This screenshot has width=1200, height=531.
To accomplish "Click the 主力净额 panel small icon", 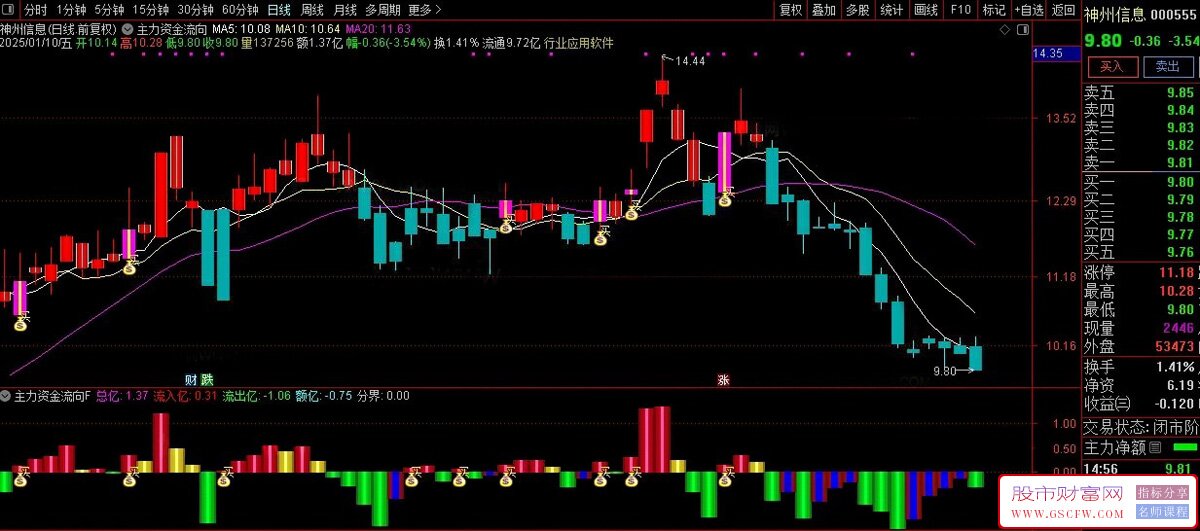I will (x=1155, y=446).
